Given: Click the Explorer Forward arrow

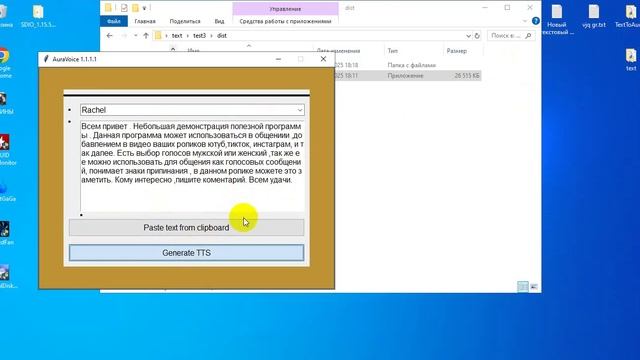Looking at the screenshot, I should click(x=124, y=36).
